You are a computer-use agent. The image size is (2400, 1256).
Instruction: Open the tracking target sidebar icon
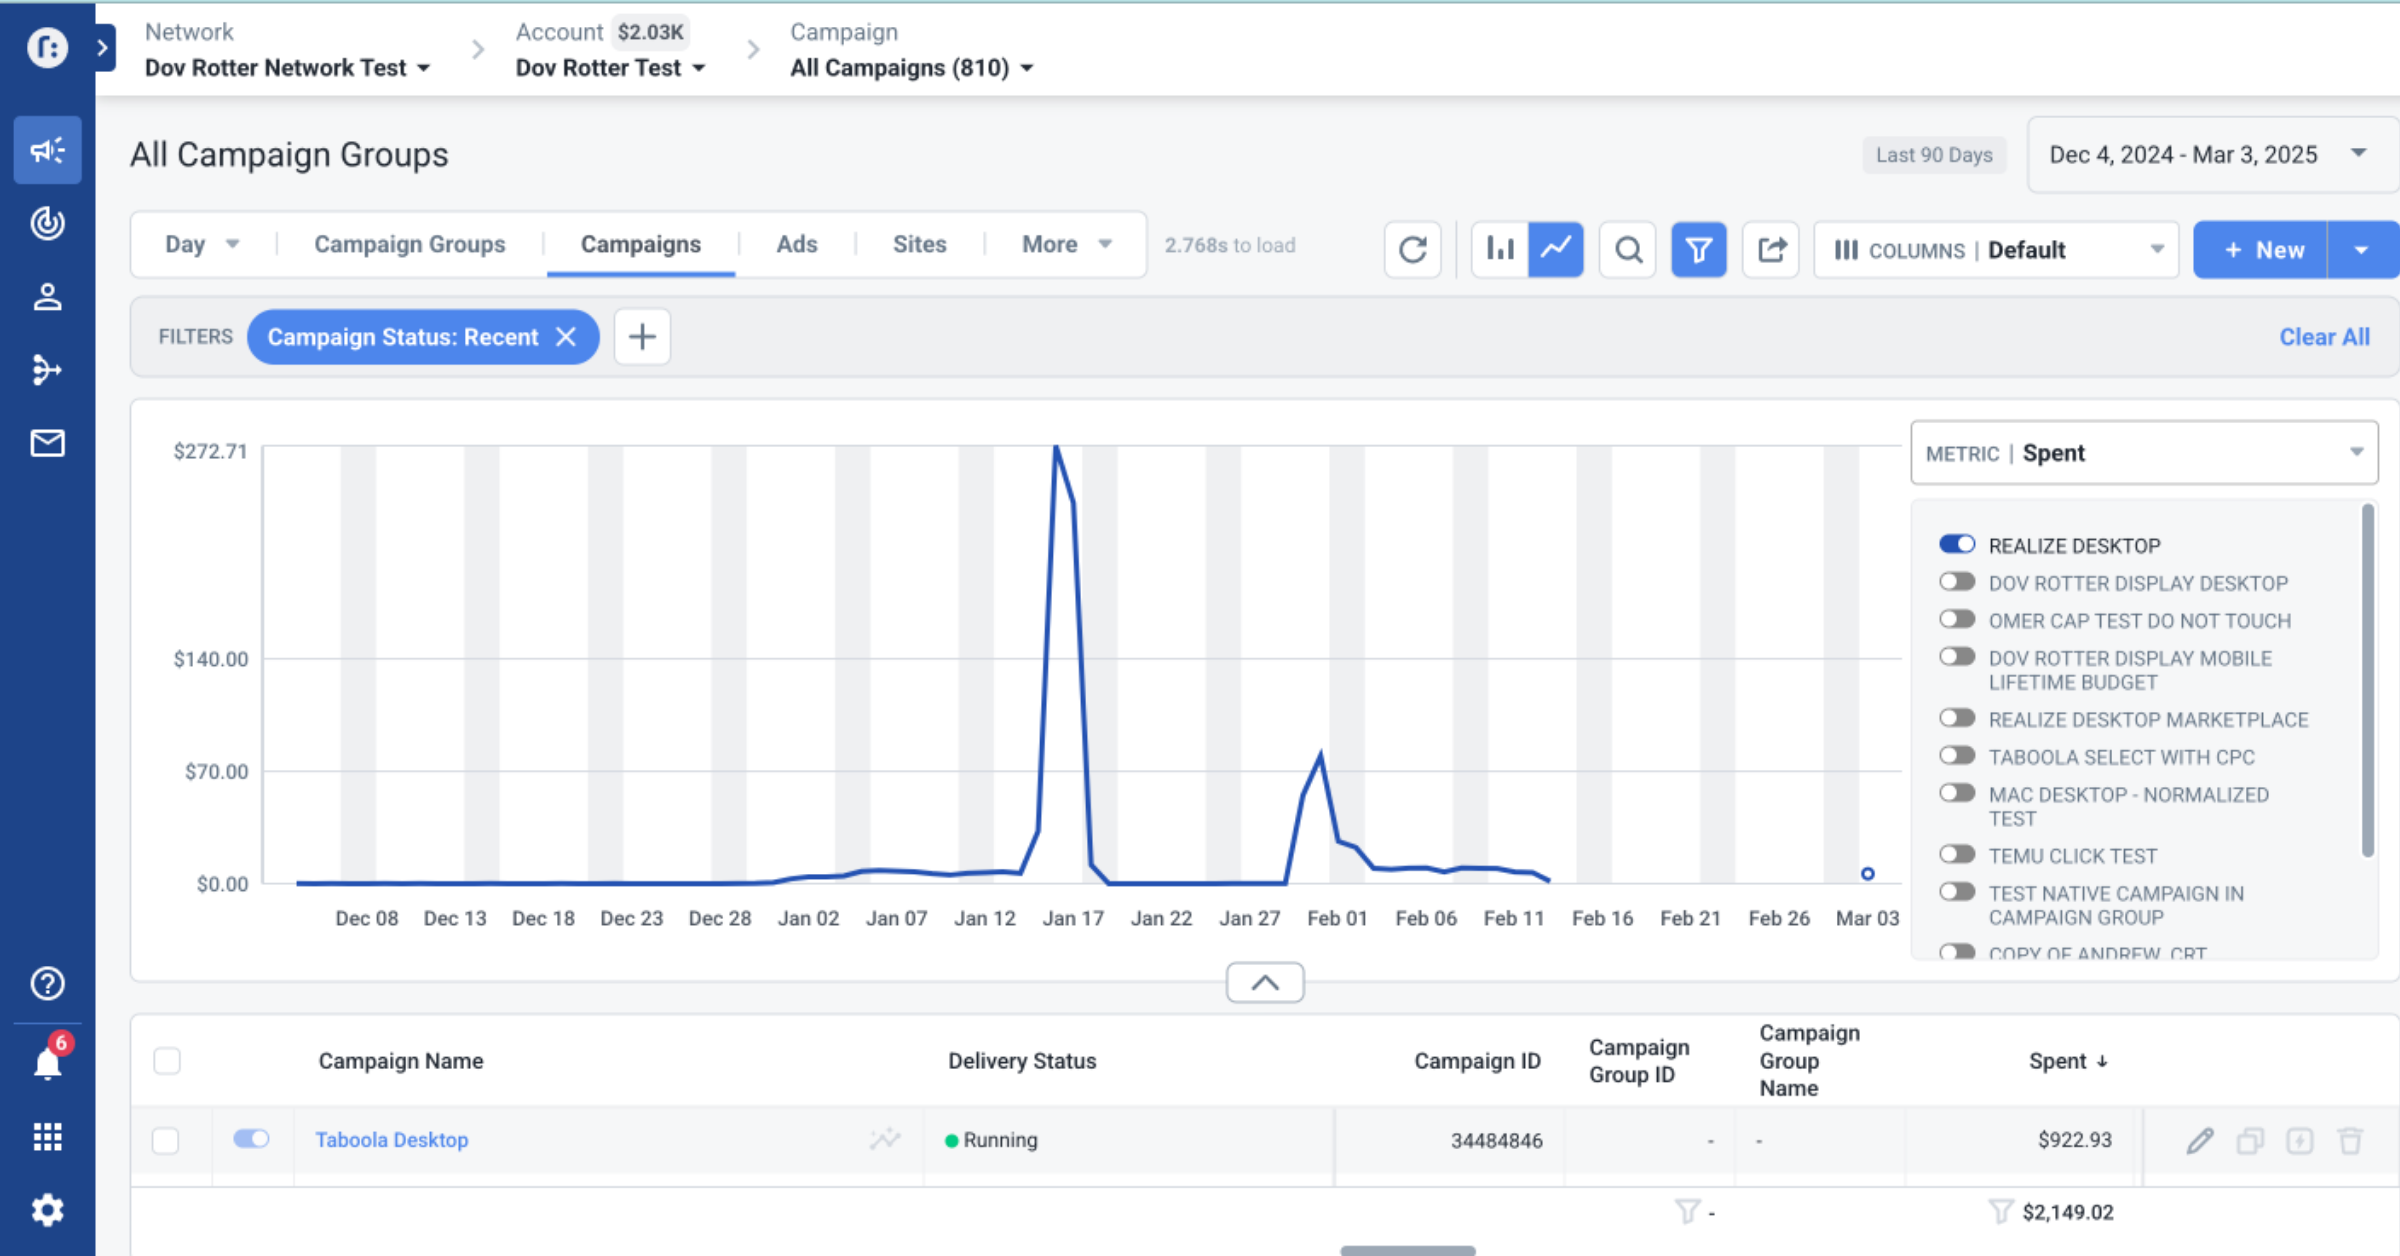point(47,223)
